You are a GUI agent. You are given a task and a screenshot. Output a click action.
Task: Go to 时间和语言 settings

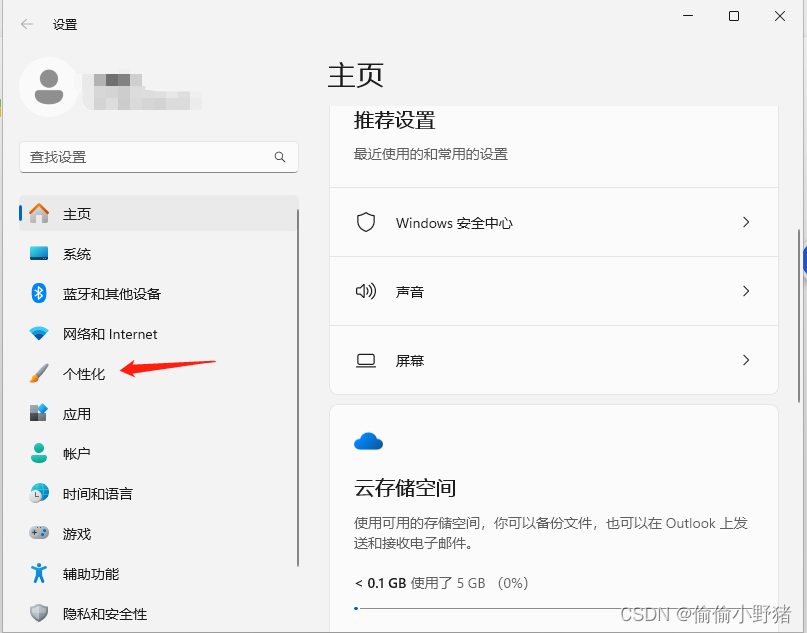pyautogui.click(x=159, y=494)
